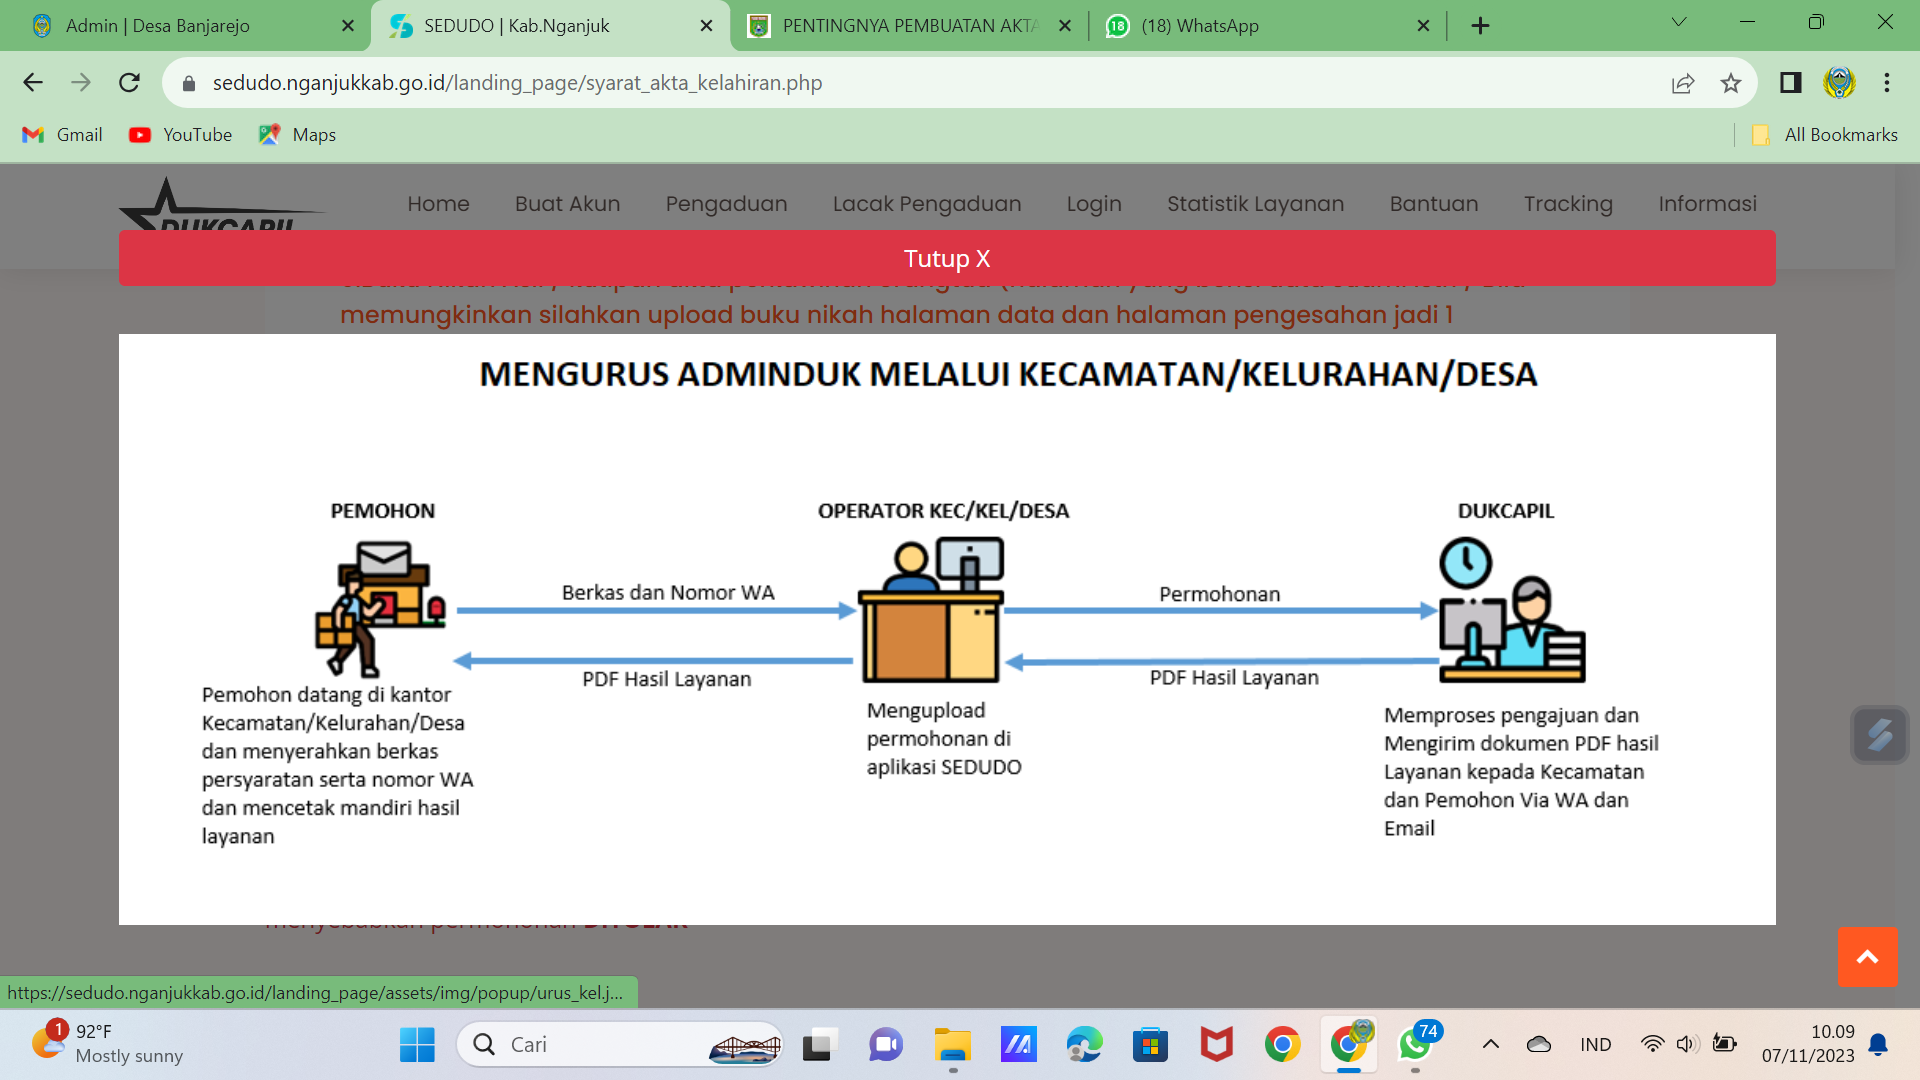Launch Microsoft Edge from the taskbar

click(x=1084, y=1044)
